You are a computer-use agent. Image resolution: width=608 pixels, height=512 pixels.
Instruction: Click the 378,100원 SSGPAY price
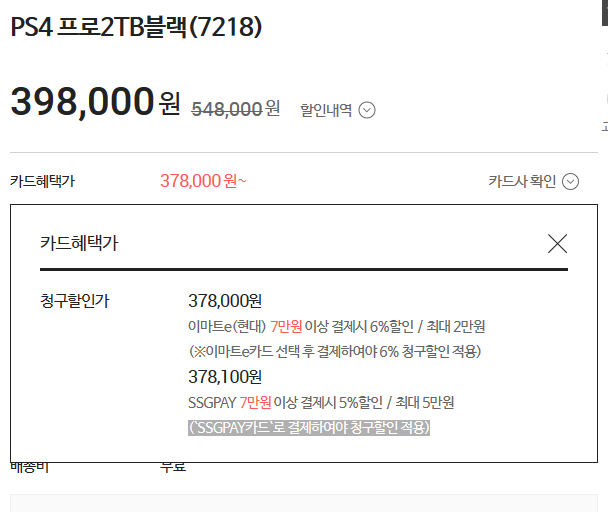click(224, 377)
